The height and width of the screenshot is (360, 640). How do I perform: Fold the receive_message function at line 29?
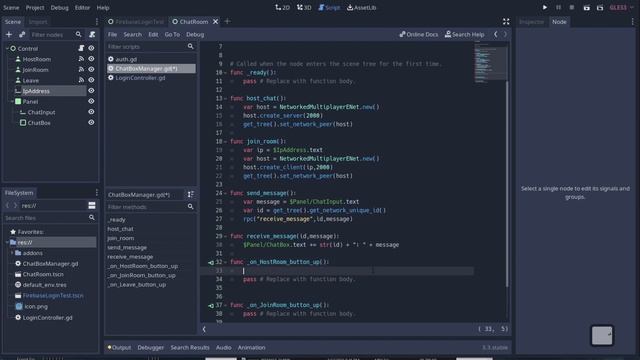(225, 236)
